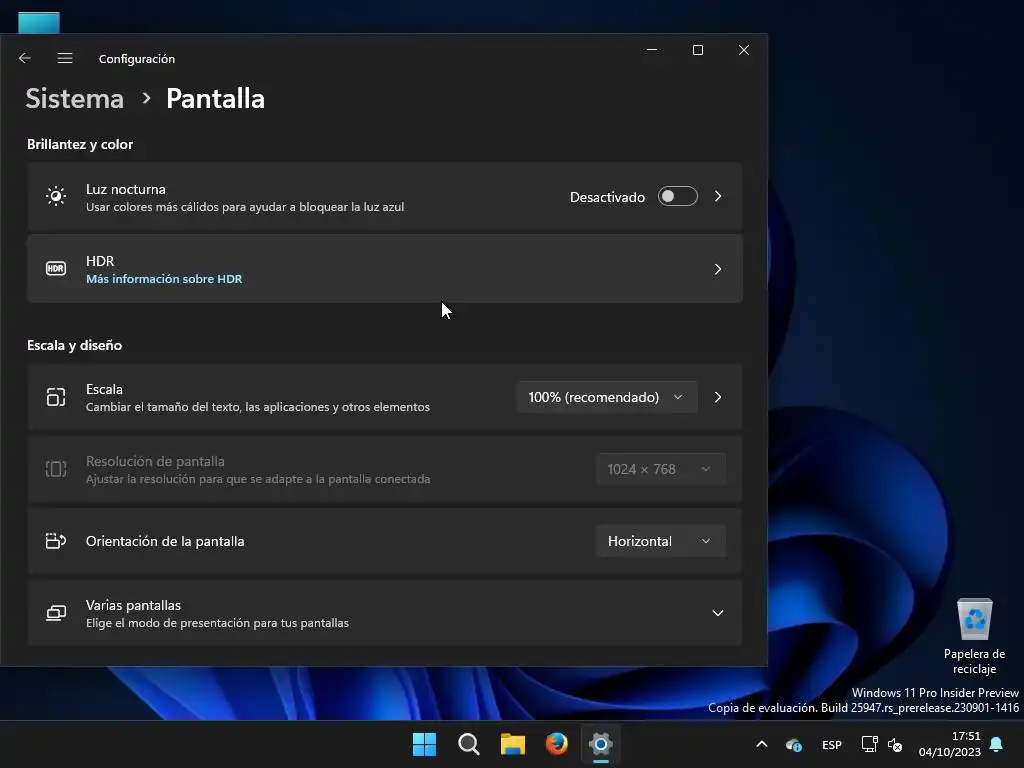
Task: Open taskbar Search
Action: click(468, 744)
